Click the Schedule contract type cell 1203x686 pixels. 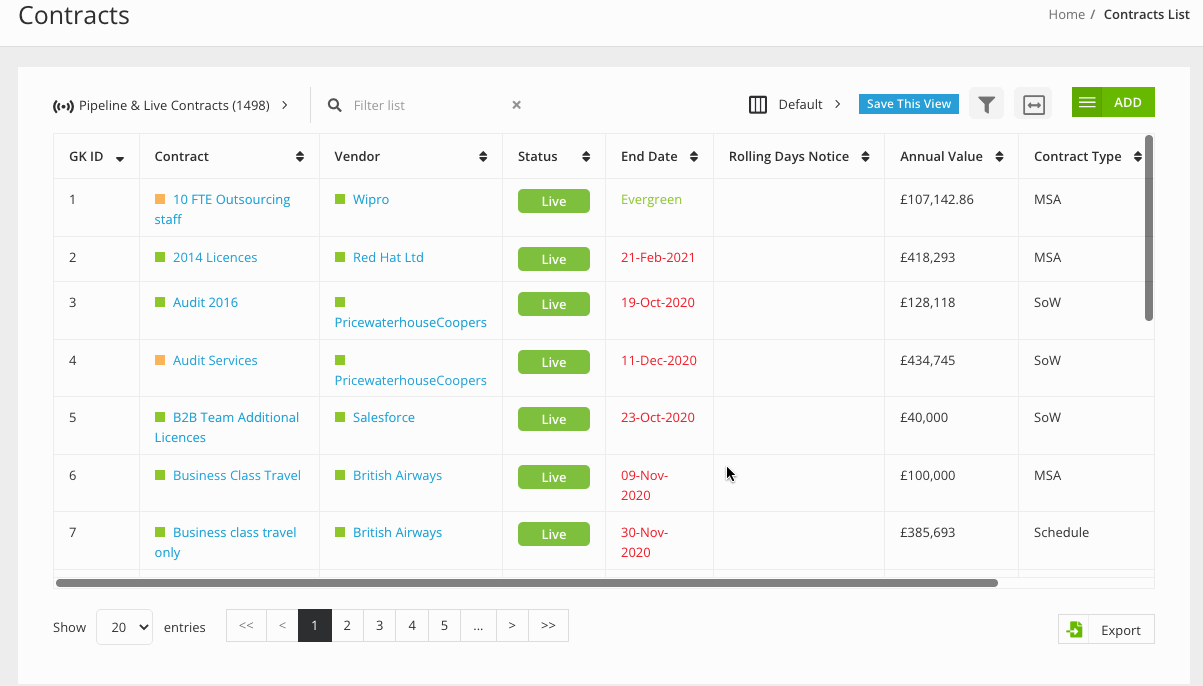(1061, 532)
